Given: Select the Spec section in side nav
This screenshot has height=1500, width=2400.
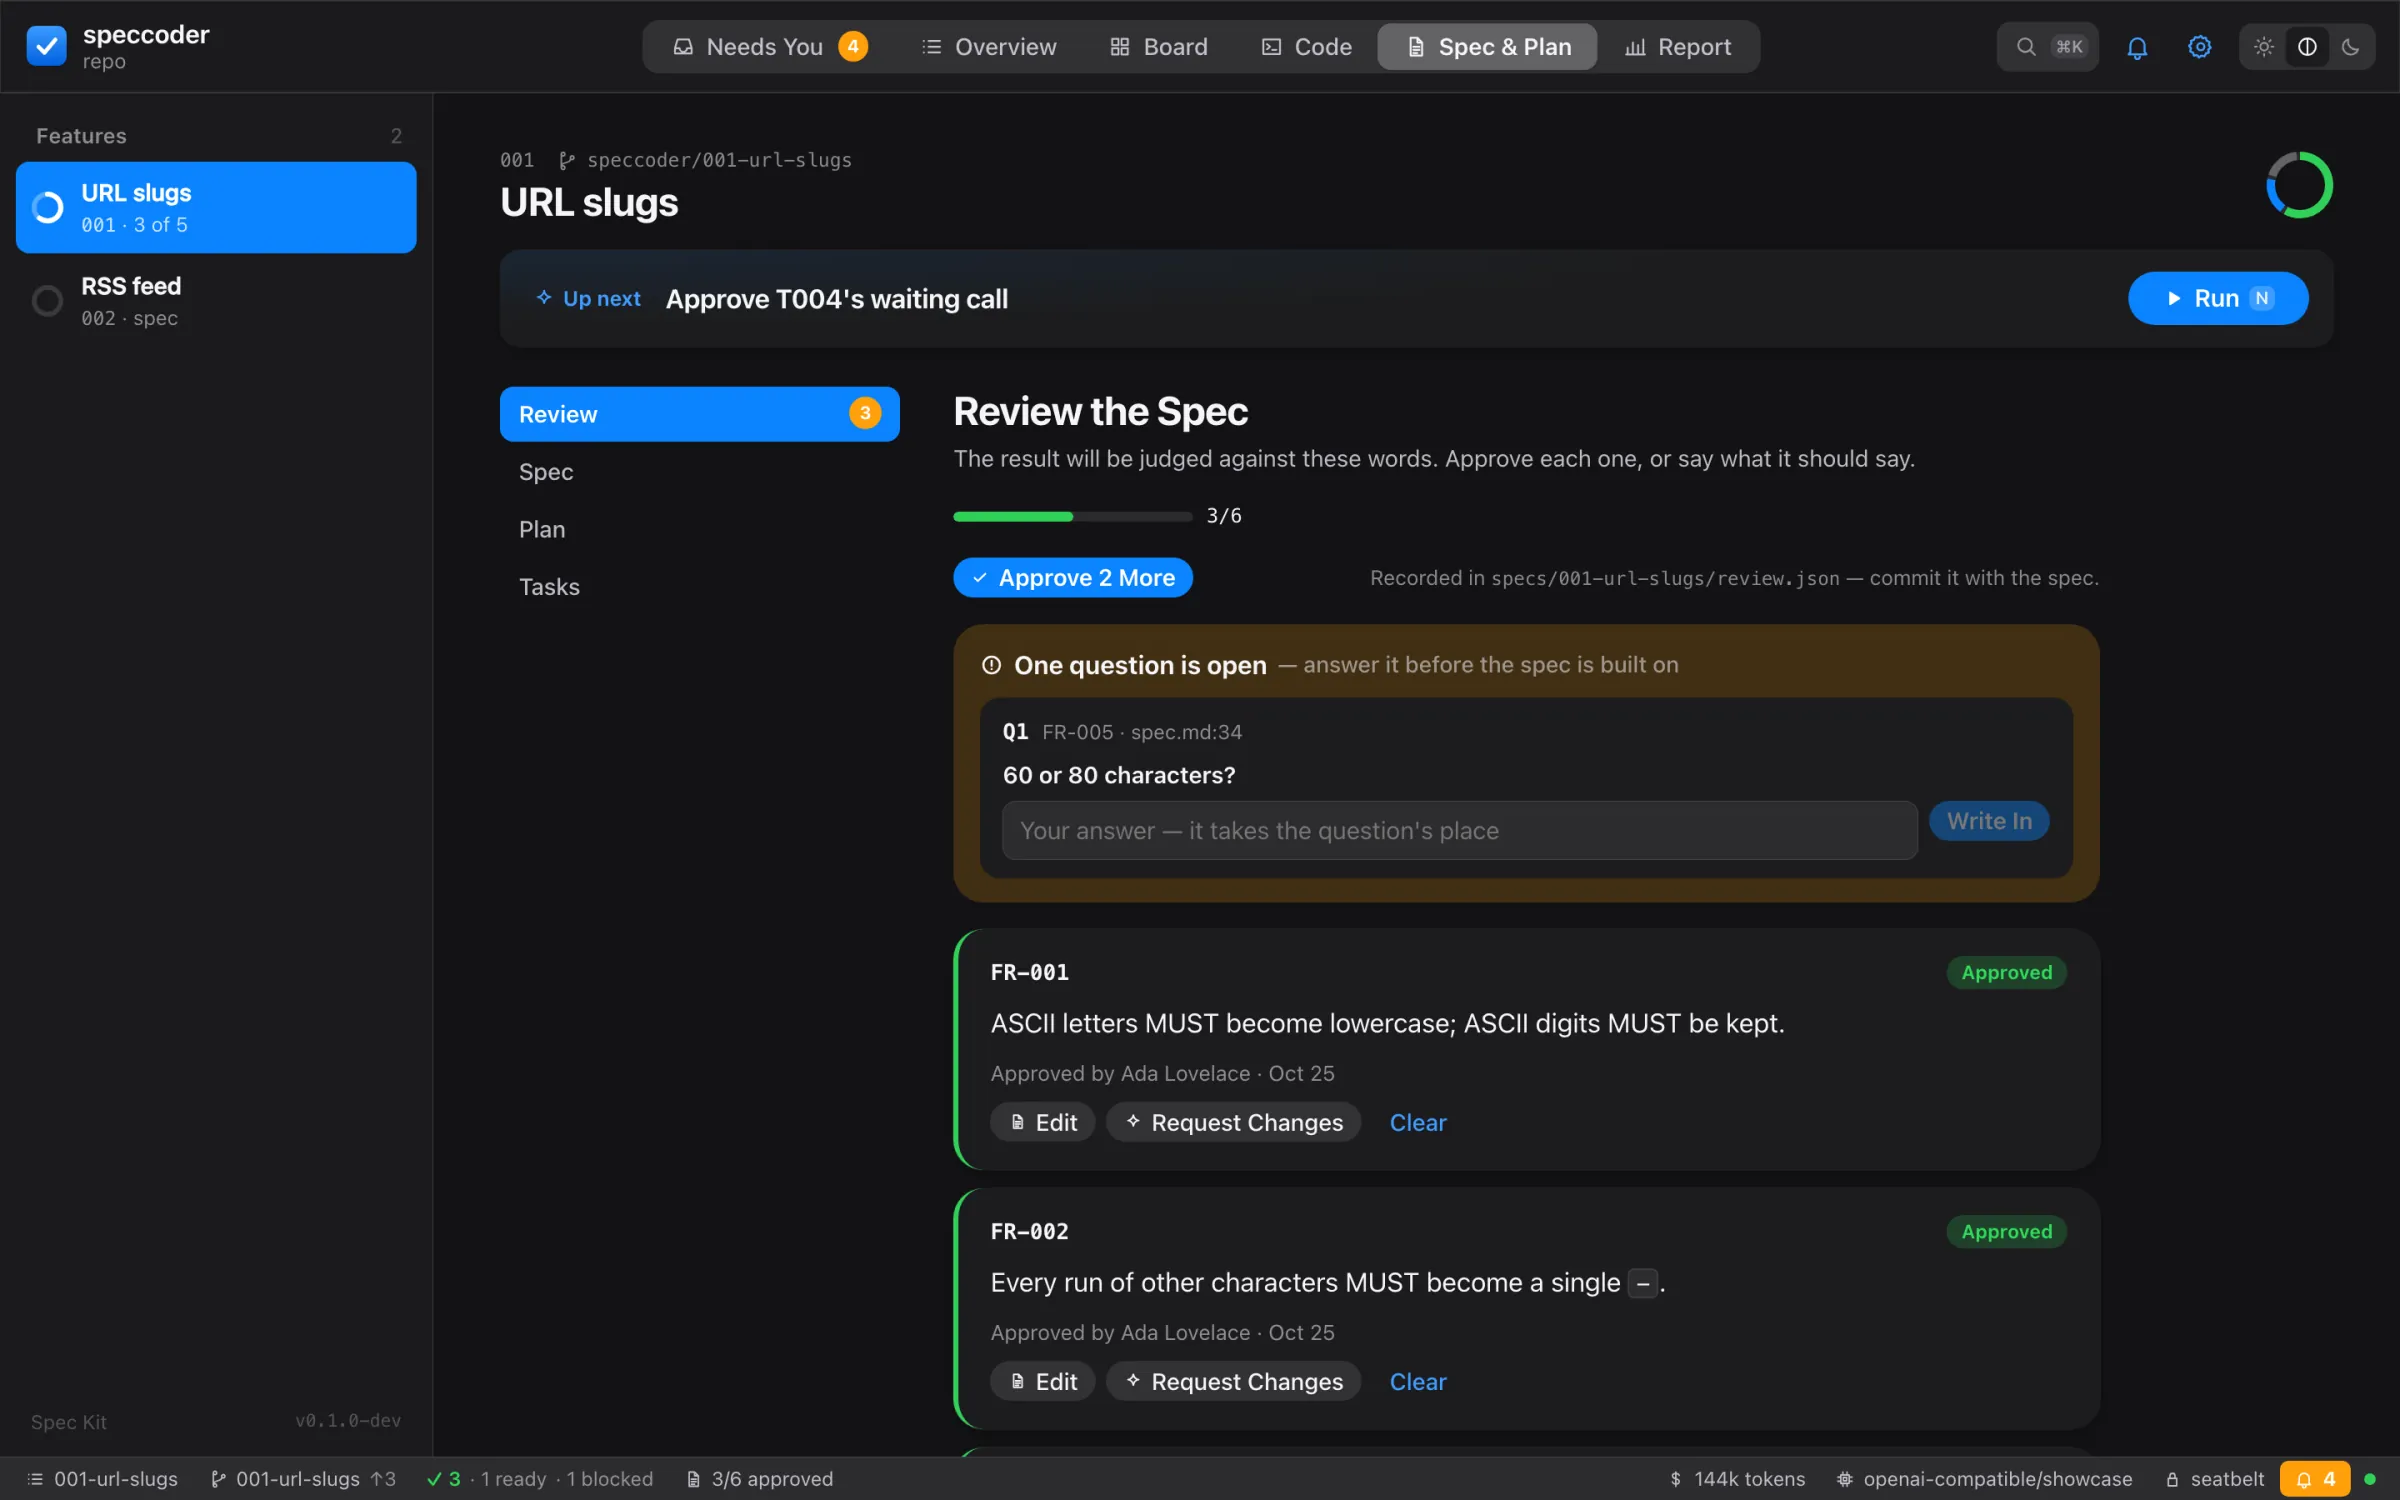Looking at the screenshot, I should click(699, 472).
